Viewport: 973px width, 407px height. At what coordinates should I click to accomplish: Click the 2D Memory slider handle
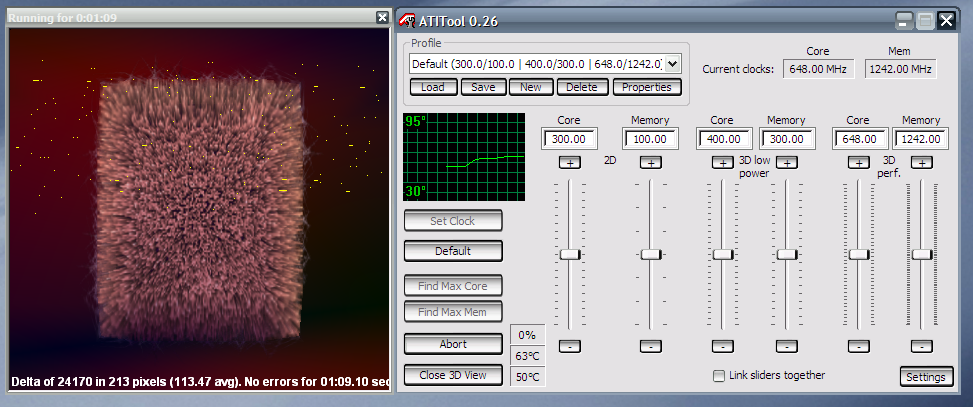(x=651, y=254)
